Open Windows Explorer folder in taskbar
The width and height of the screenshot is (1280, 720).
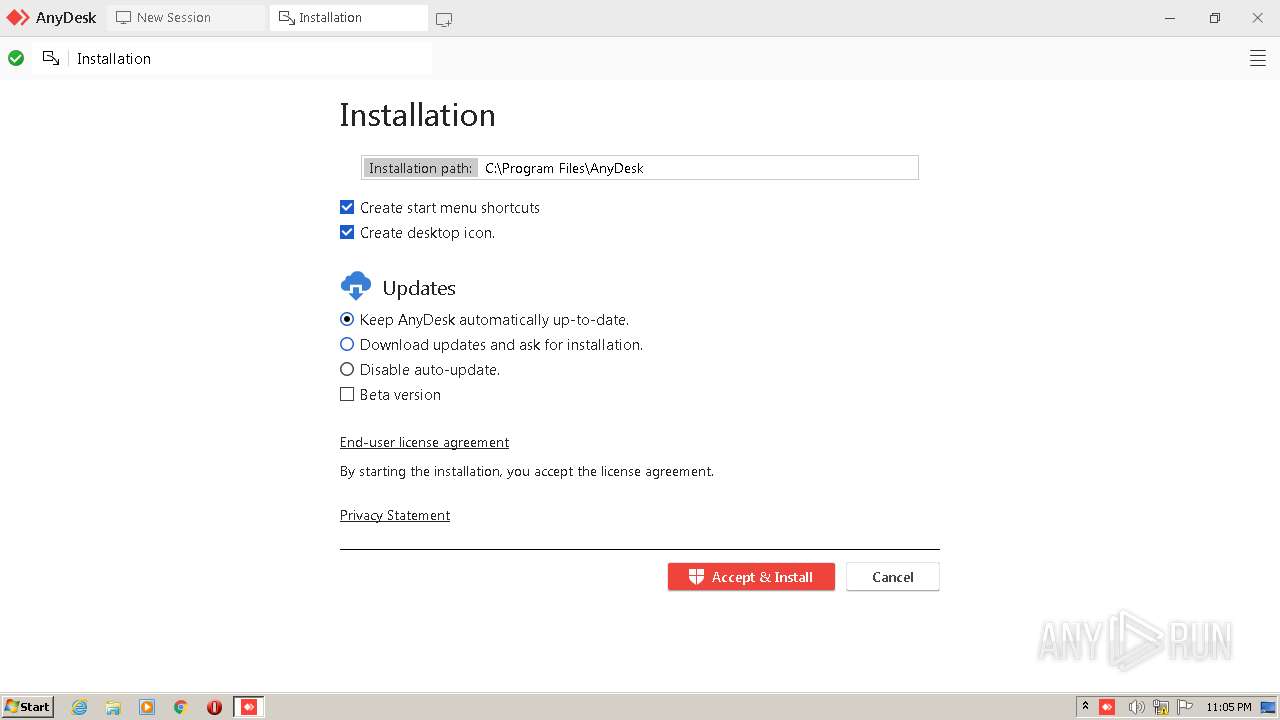[x=113, y=707]
